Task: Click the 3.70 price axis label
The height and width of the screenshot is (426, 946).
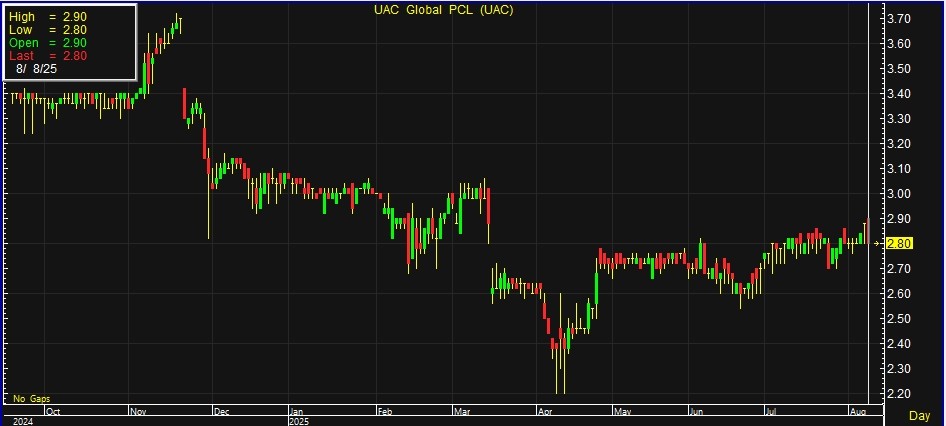Action: click(899, 19)
